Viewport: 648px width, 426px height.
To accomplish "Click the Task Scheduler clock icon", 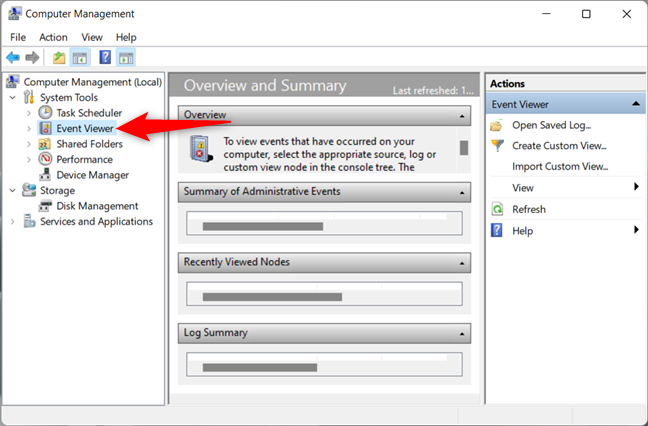I will (x=45, y=112).
